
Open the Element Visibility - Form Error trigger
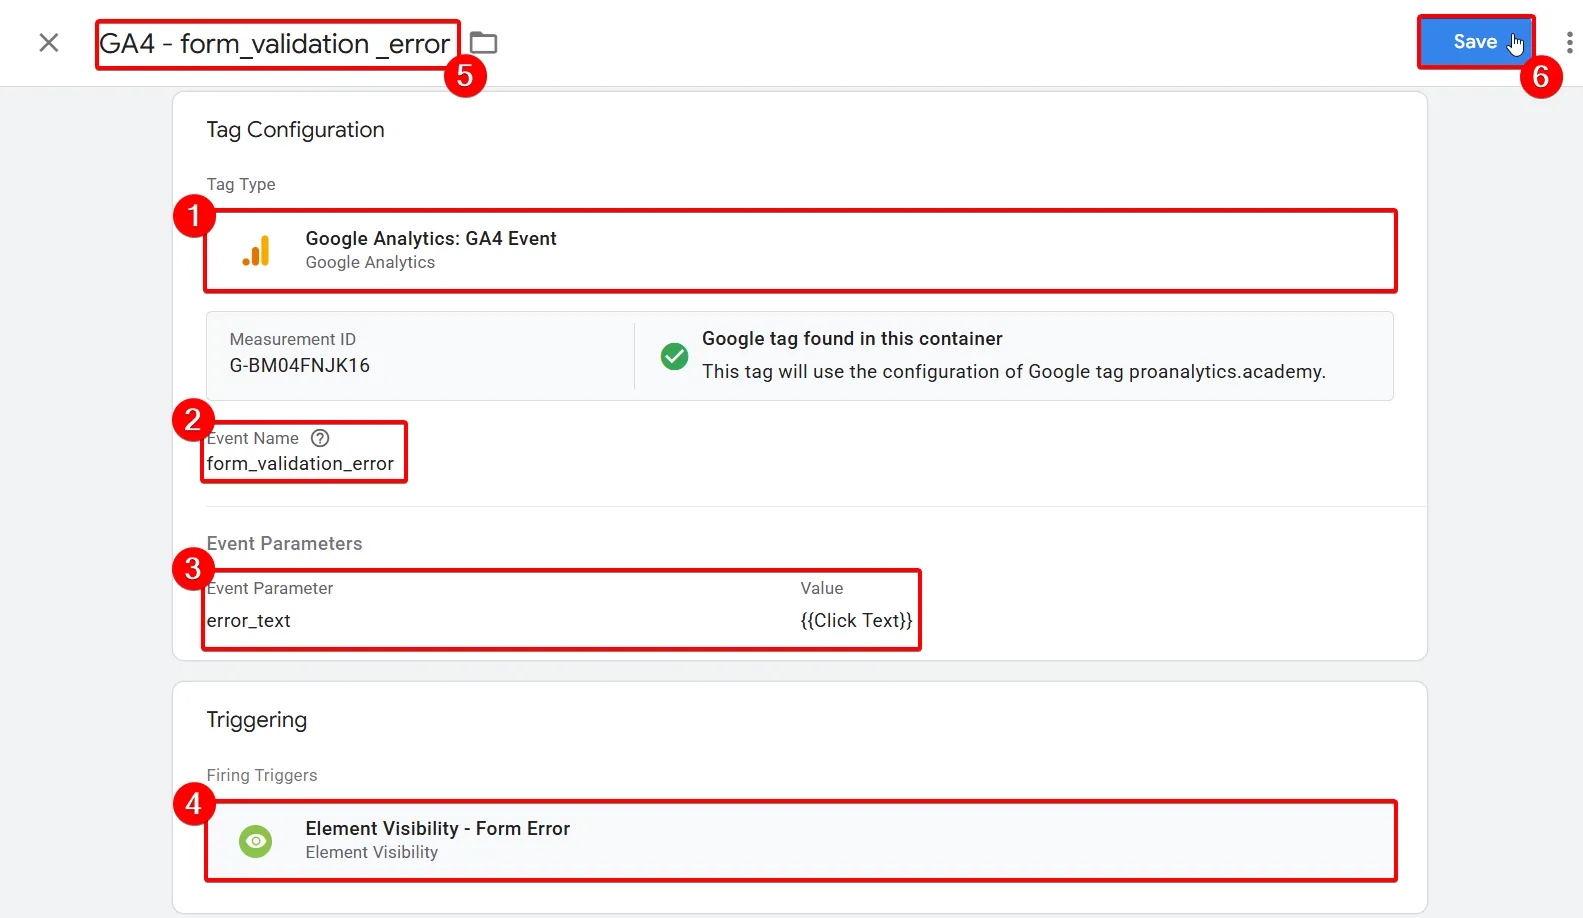(x=800, y=840)
